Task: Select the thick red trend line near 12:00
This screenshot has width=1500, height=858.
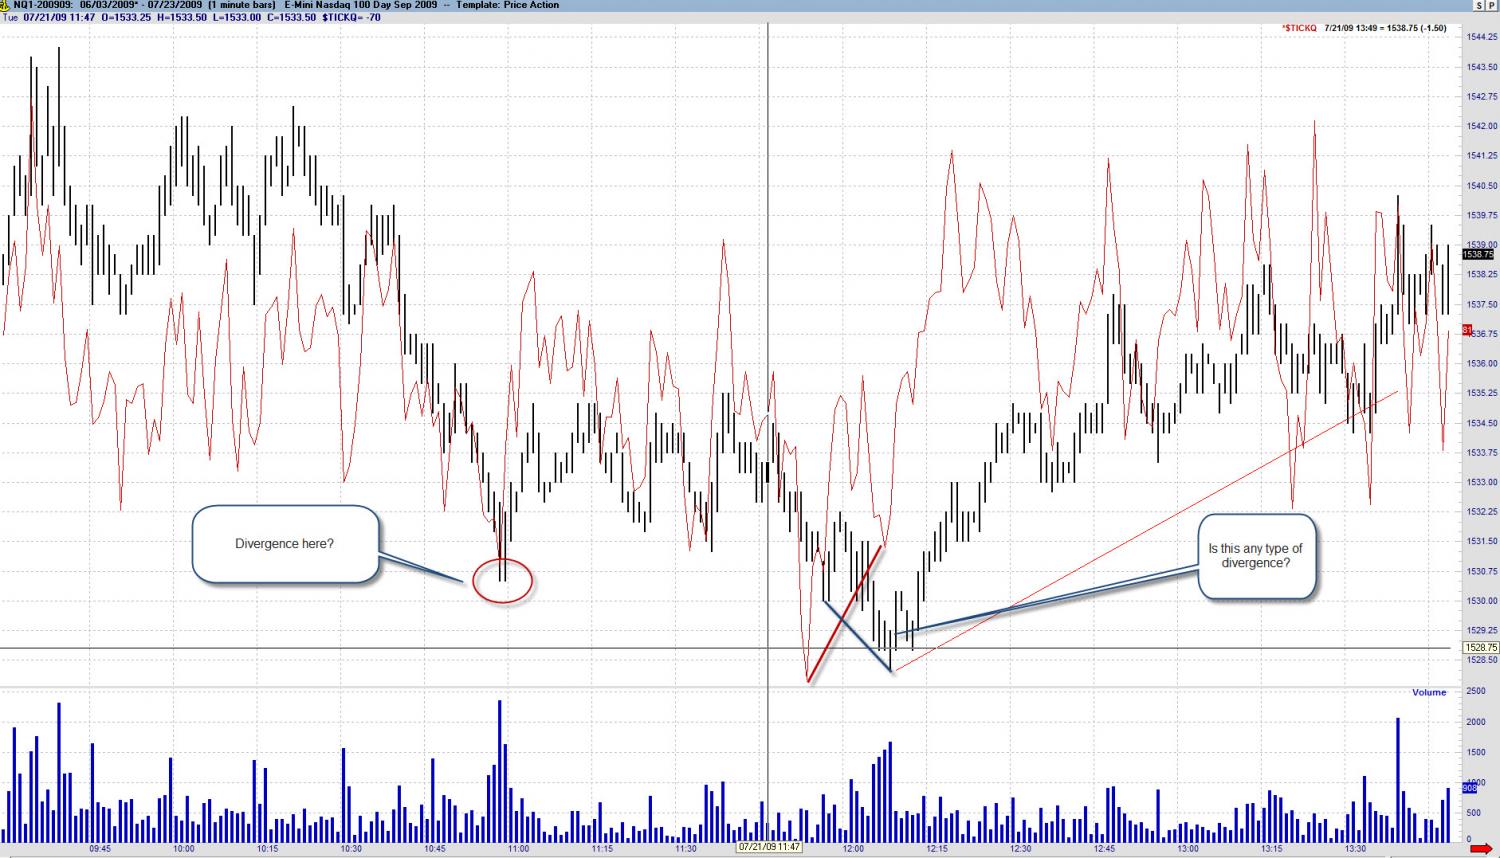Action: (844, 614)
